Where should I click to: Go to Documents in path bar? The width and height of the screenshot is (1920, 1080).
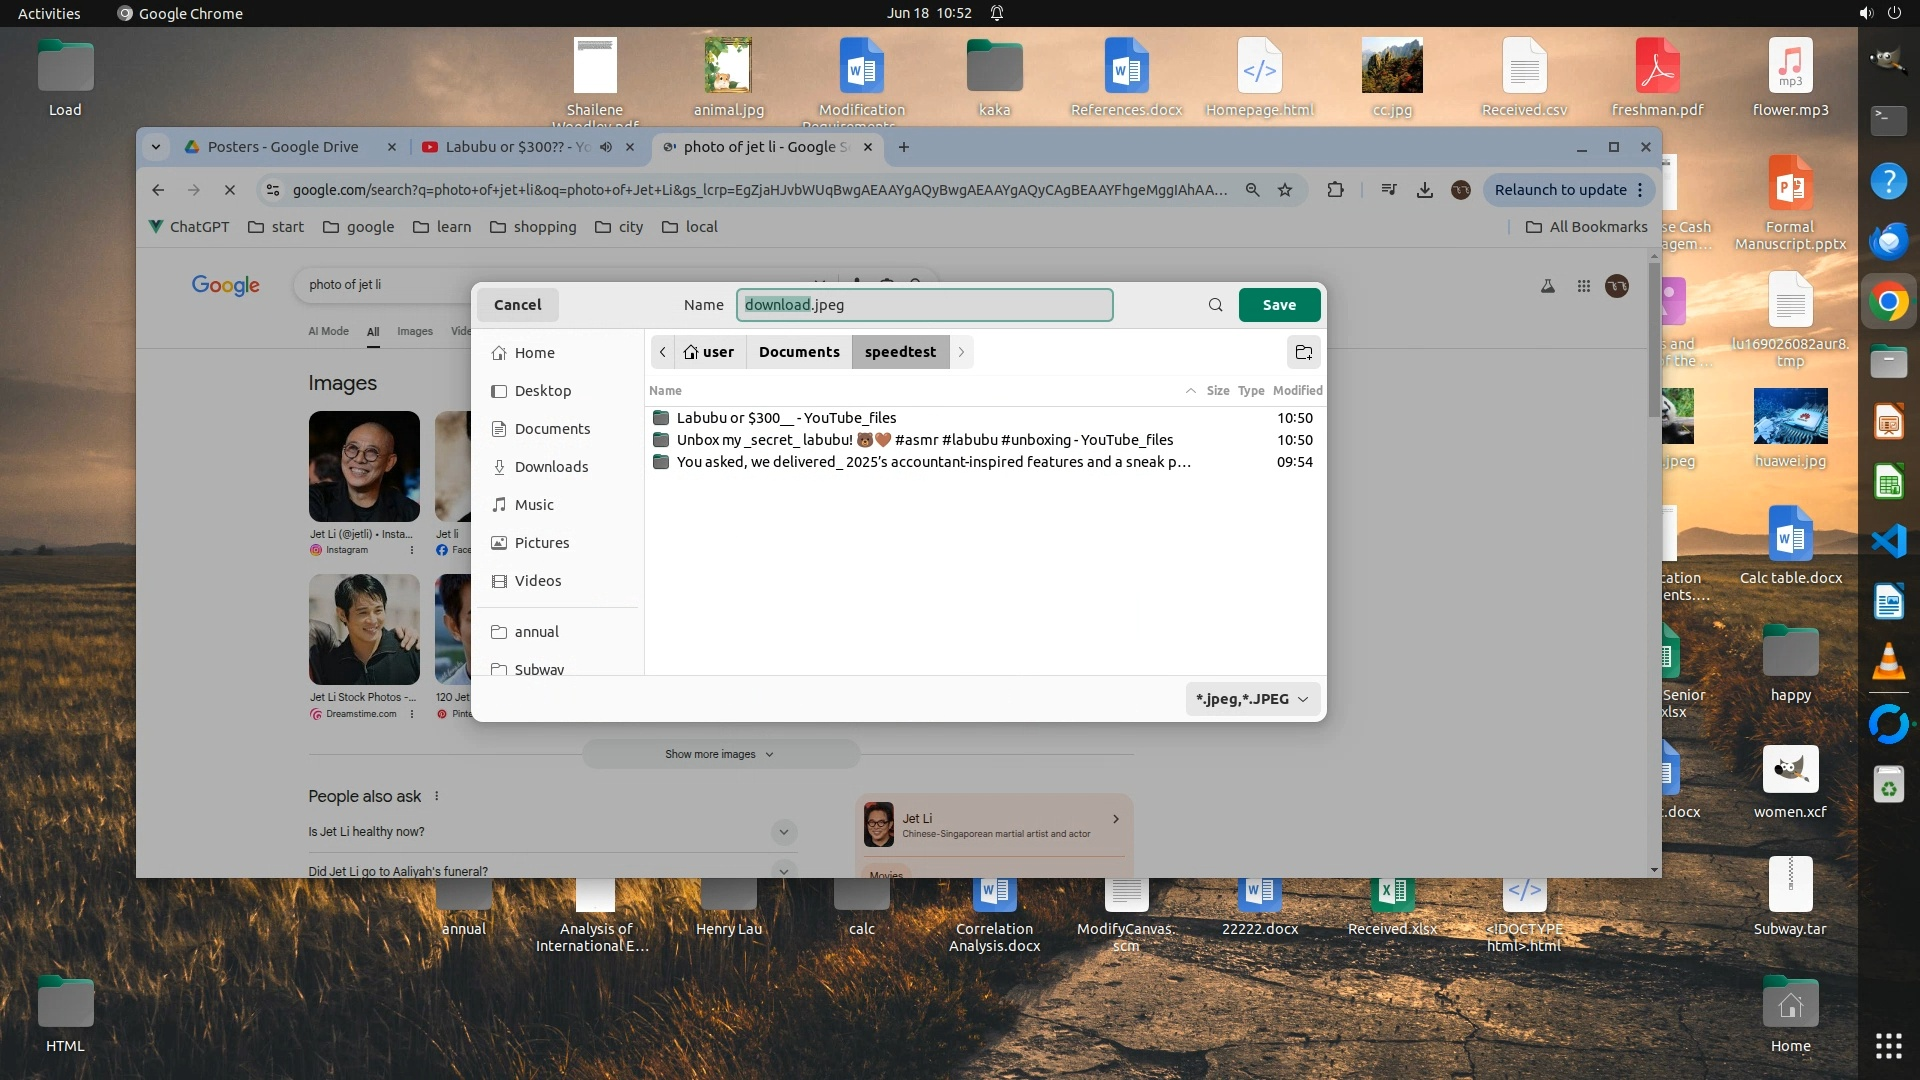[798, 352]
